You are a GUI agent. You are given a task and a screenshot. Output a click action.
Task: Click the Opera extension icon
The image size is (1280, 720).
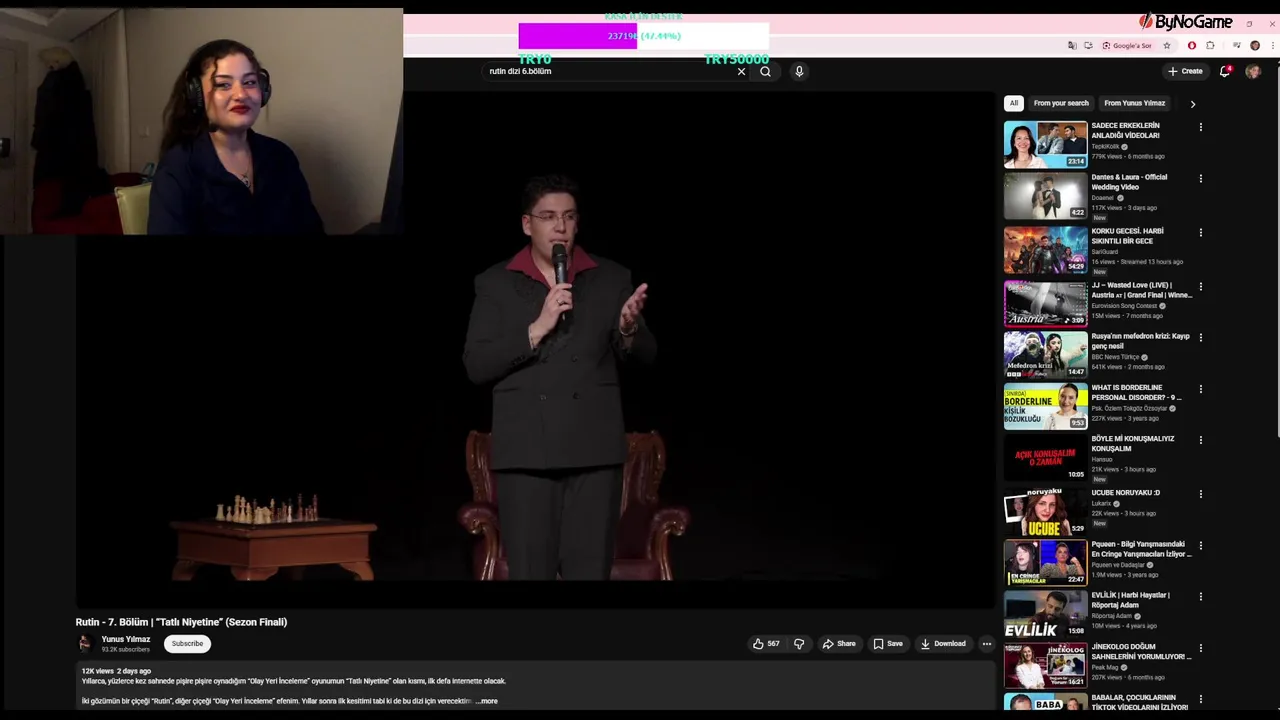[1191, 45]
